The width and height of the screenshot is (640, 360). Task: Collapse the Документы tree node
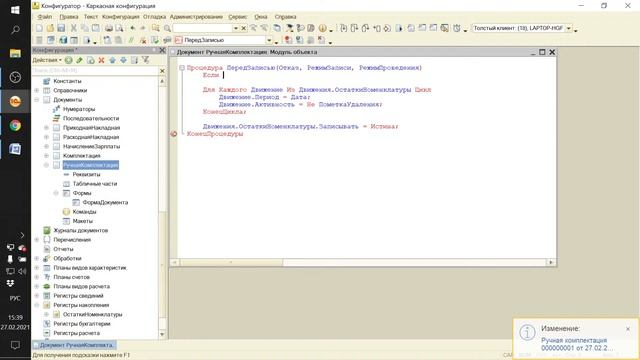[x=37, y=100]
